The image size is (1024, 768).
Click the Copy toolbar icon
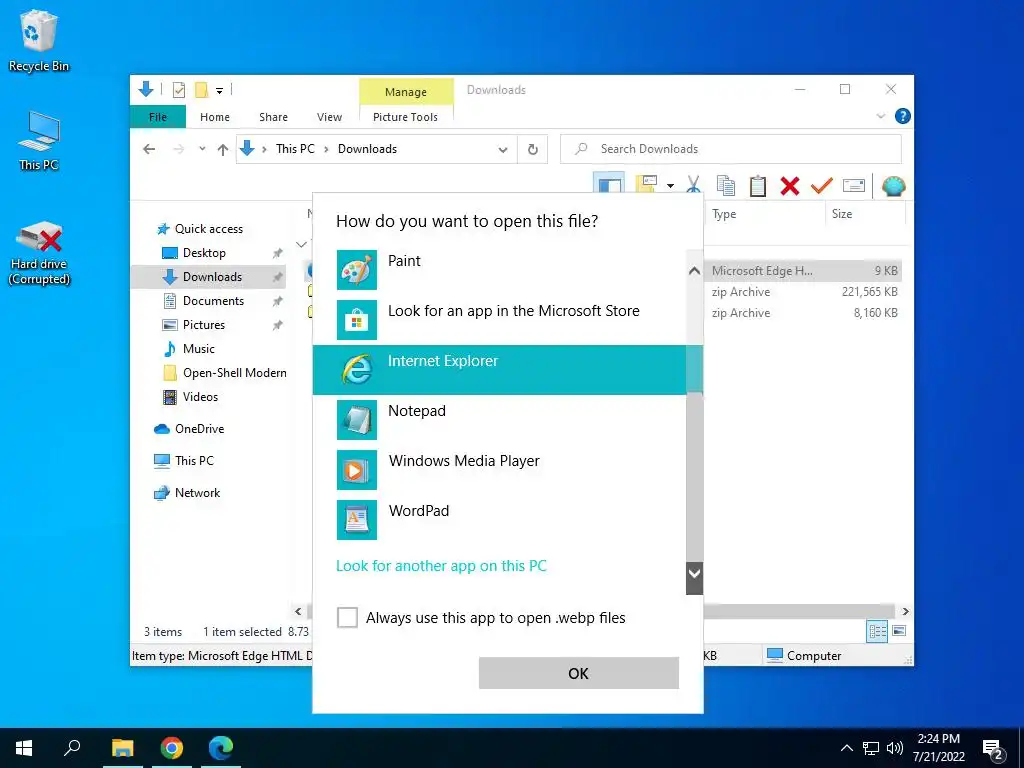(726, 186)
